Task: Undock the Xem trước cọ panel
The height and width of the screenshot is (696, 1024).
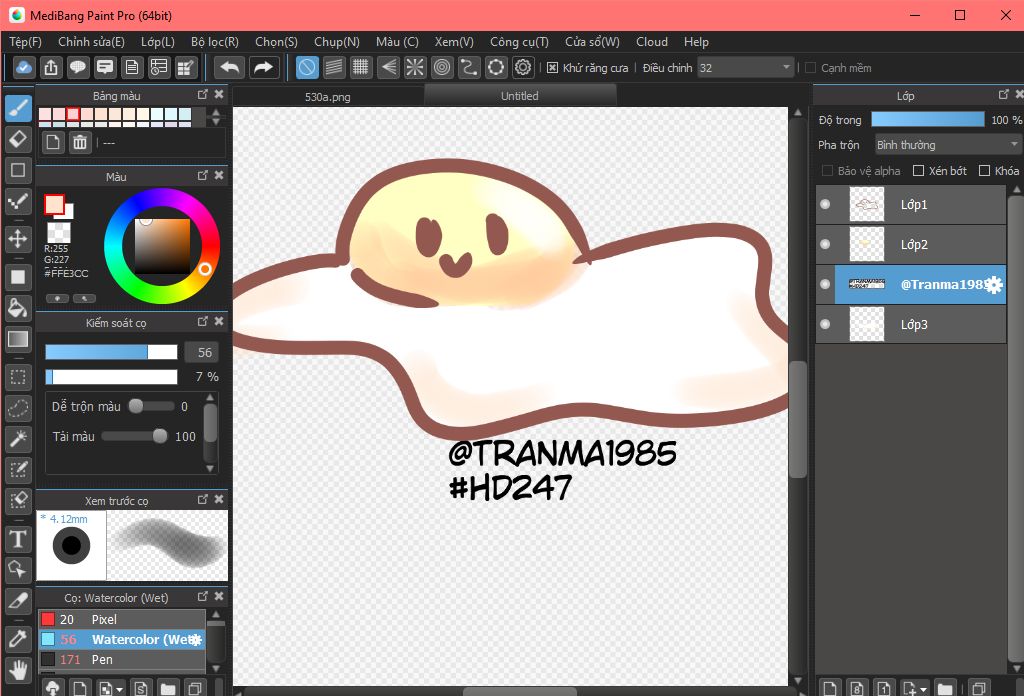Action: tap(202, 499)
